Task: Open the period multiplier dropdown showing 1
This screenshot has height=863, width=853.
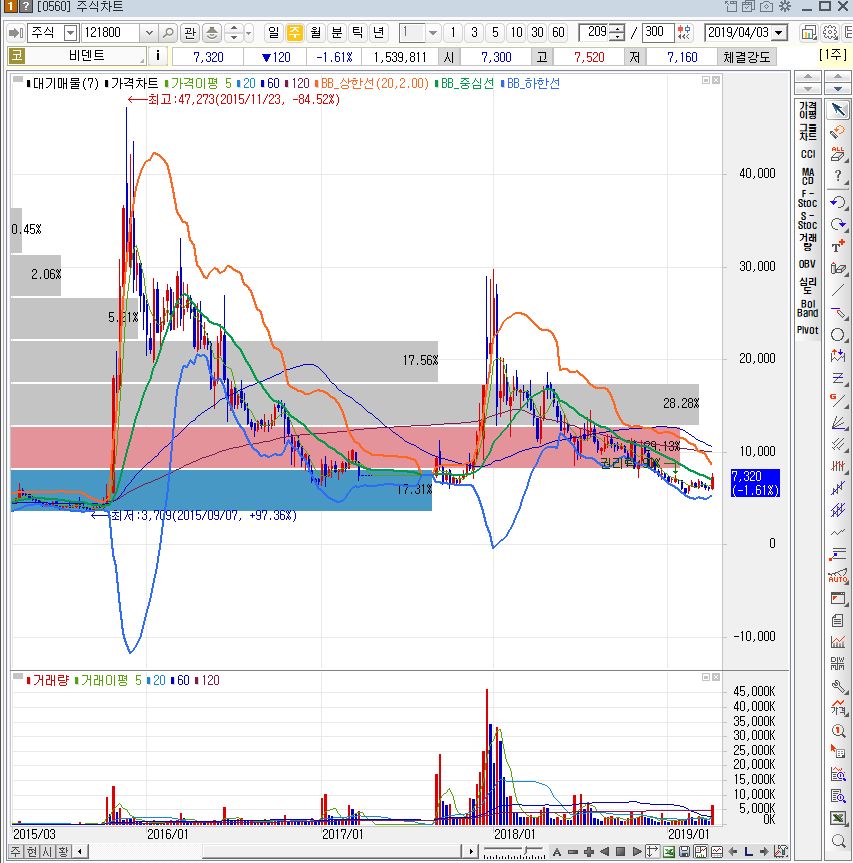Action: pyautogui.click(x=433, y=33)
